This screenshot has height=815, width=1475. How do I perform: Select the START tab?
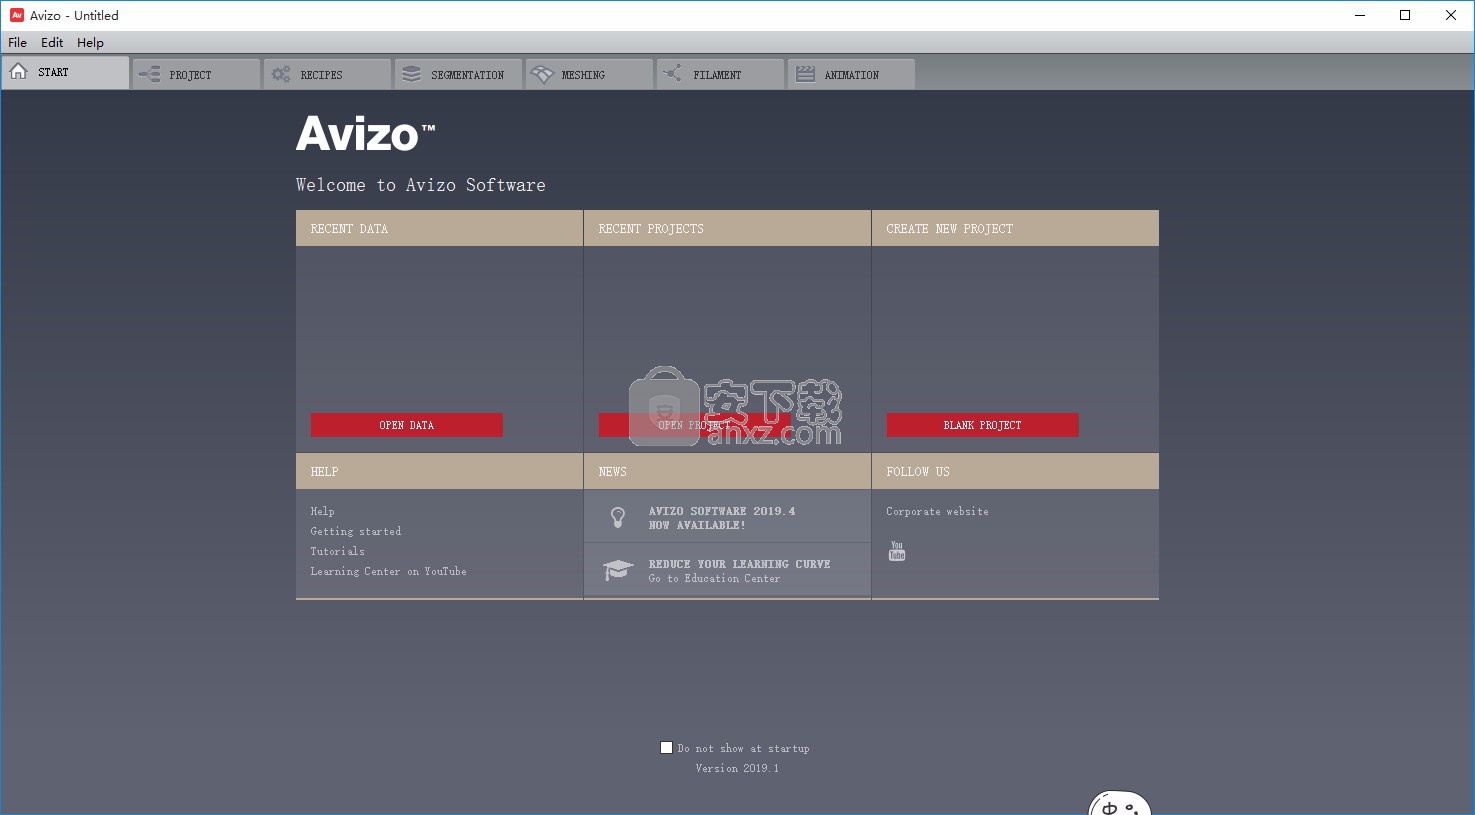(65, 72)
